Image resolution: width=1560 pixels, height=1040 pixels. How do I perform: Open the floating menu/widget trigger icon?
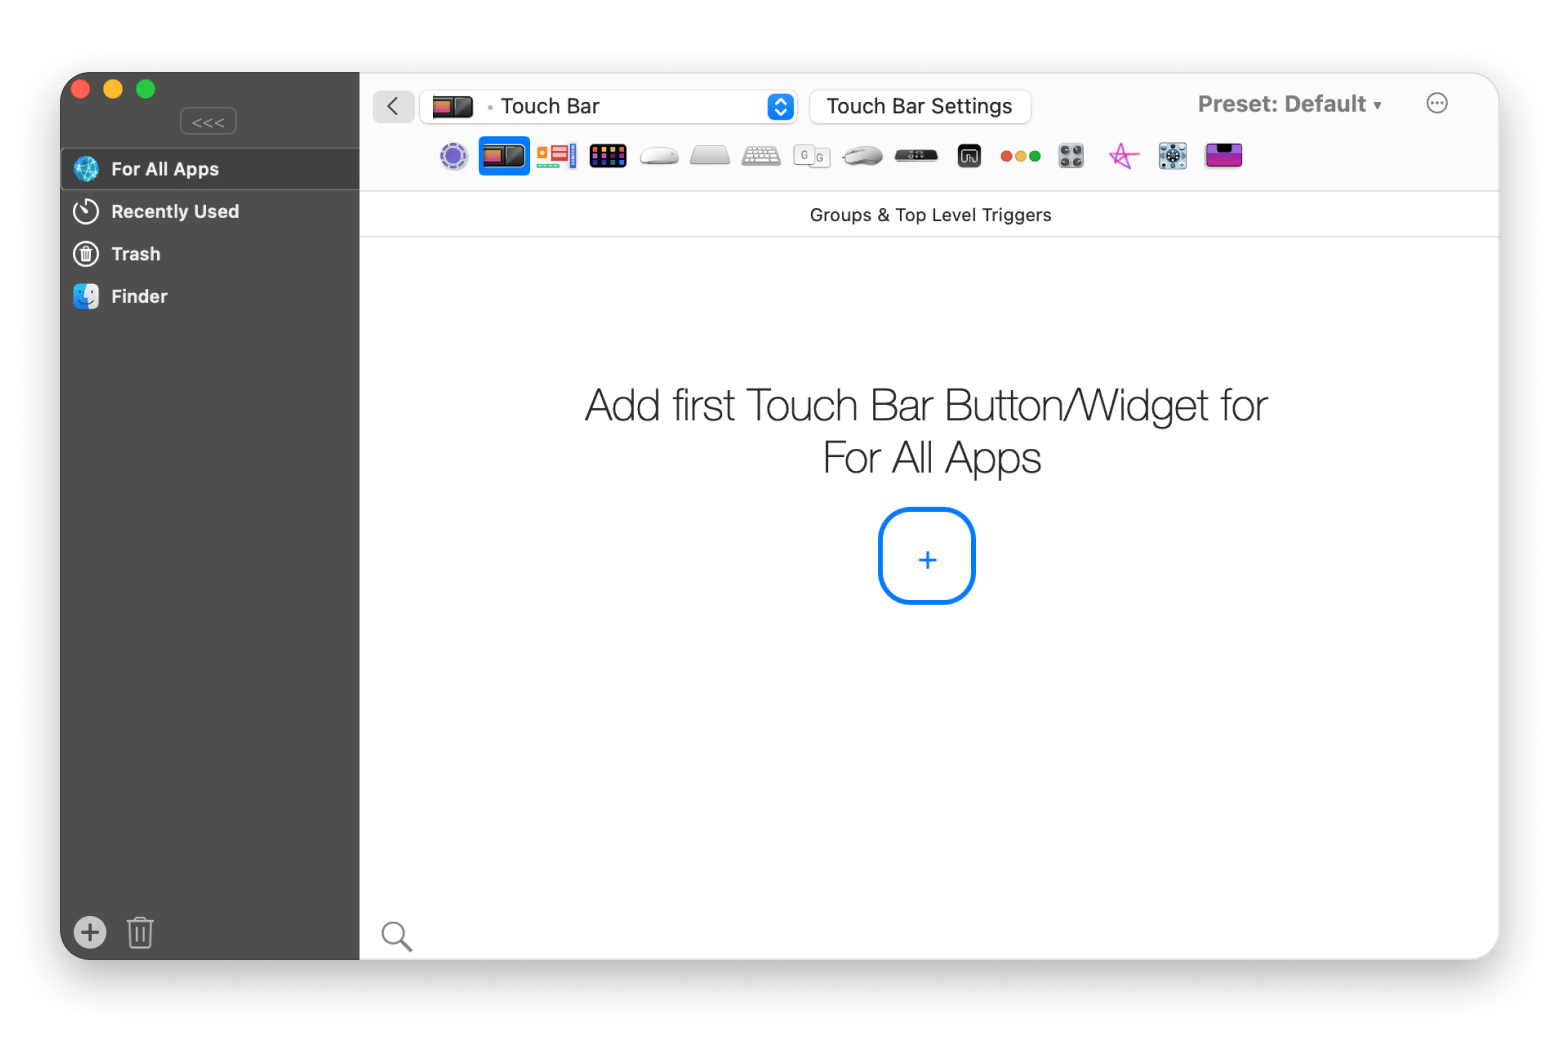(x=556, y=156)
